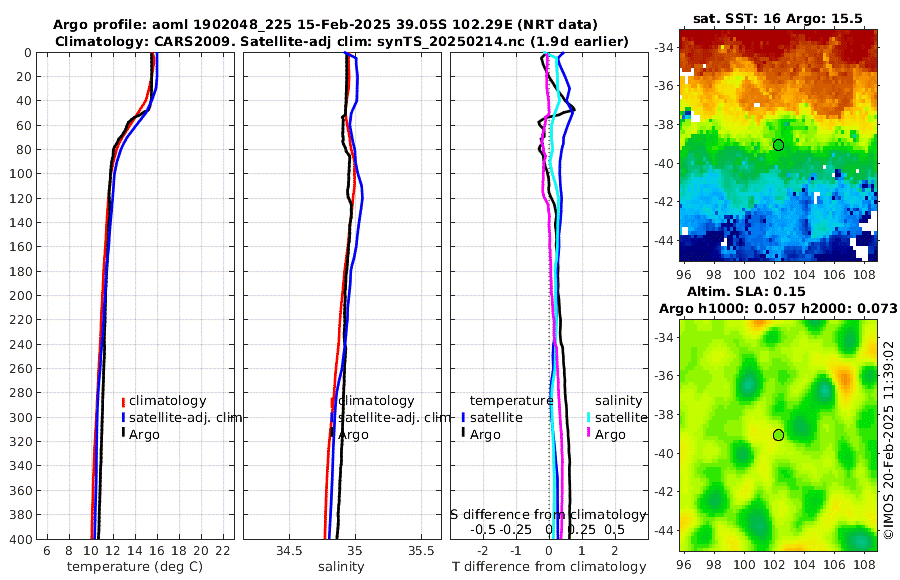Viewport: 900px width, 580px height.
Task: Click latitude label '-36' on SLA map
Action: click(664, 376)
